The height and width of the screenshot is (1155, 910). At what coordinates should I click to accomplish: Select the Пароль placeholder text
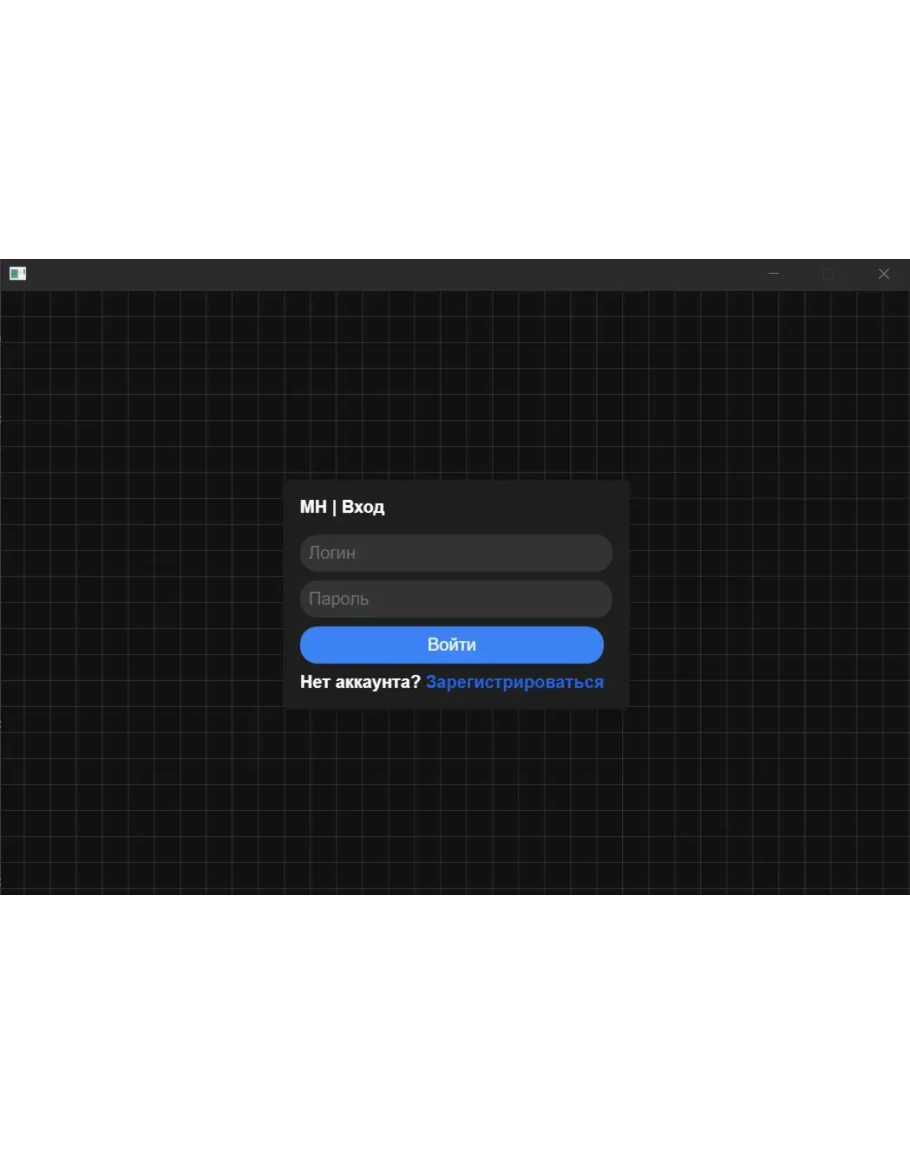pos(338,599)
